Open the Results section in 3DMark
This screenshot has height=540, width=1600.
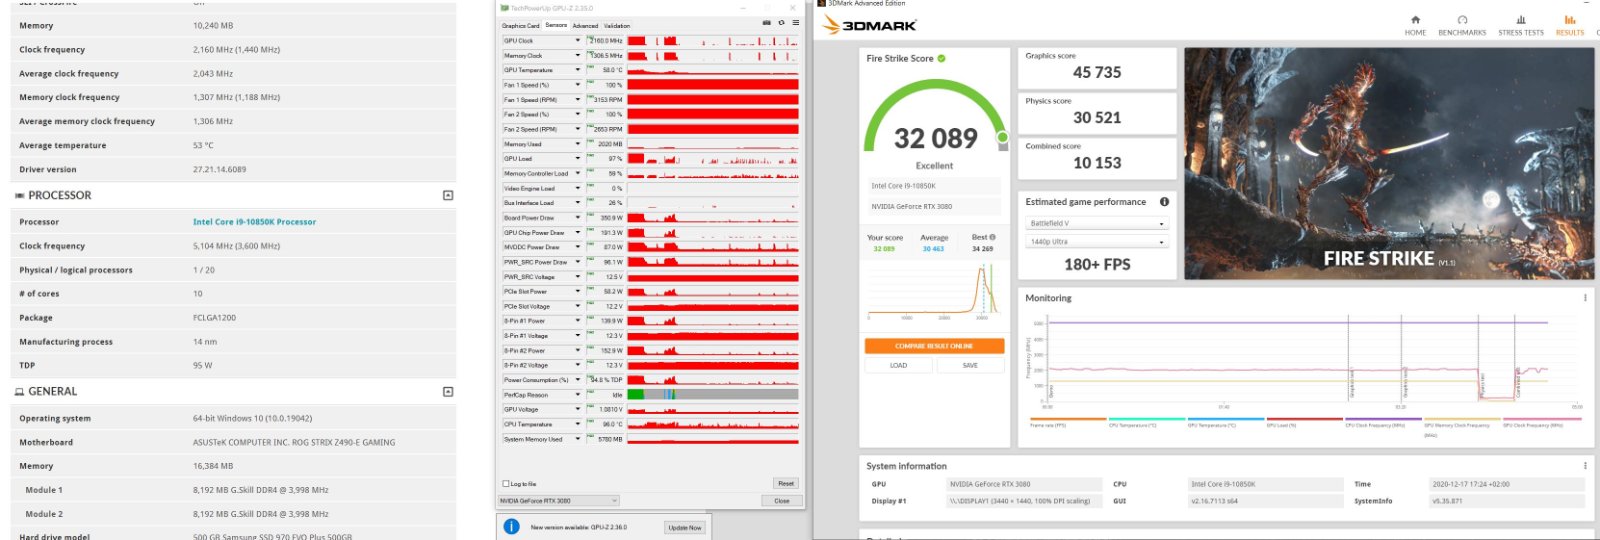pyautogui.click(x=1570, y=25)
